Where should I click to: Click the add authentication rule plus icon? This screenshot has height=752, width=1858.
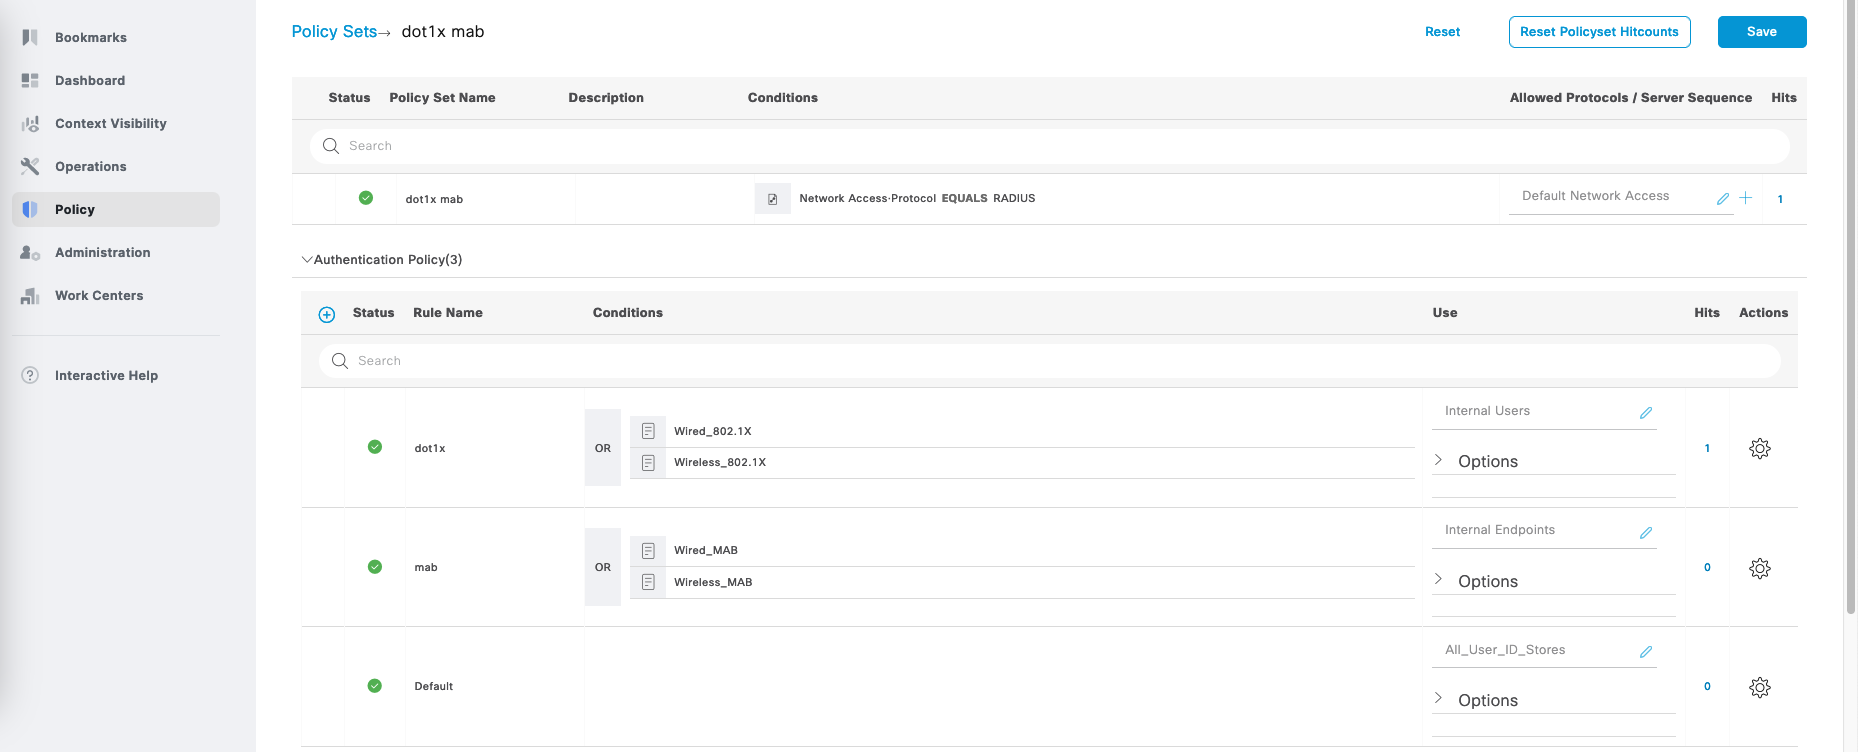(326, 315)
